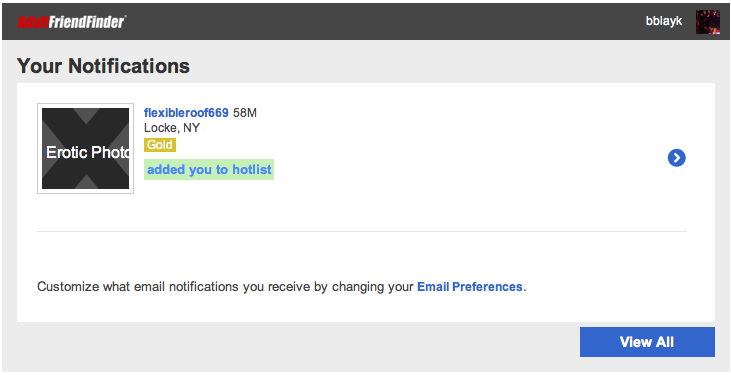Open the Email Preferences link

[469, 286]
